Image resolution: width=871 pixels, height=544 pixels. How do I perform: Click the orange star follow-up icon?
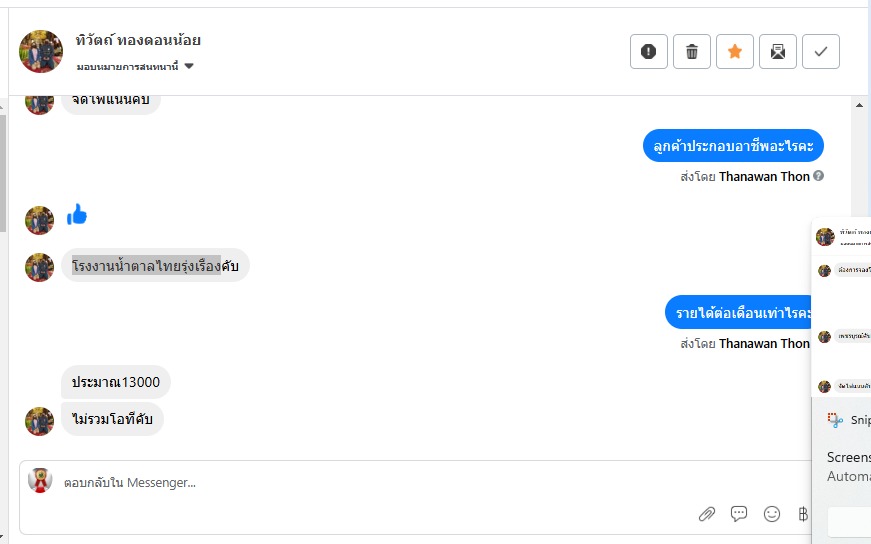[735, 52]
